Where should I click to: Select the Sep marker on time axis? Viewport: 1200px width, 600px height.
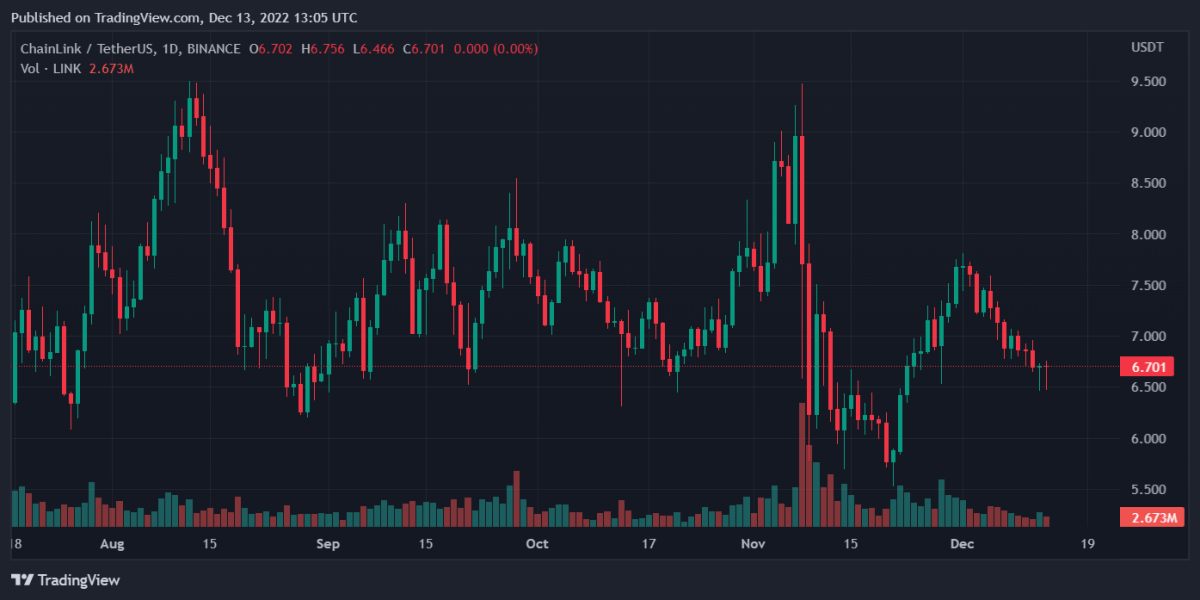click(x=327, y=545)
